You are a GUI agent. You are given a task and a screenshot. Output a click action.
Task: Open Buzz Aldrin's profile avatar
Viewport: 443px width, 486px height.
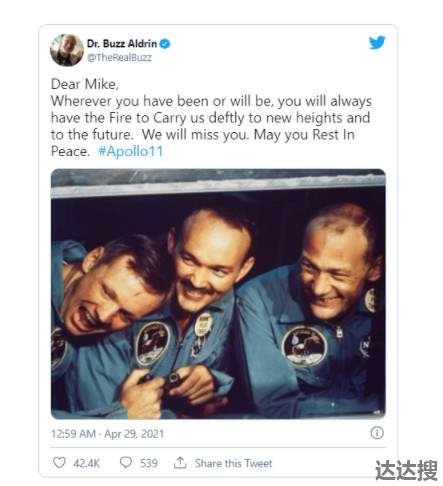click(67, 50)
